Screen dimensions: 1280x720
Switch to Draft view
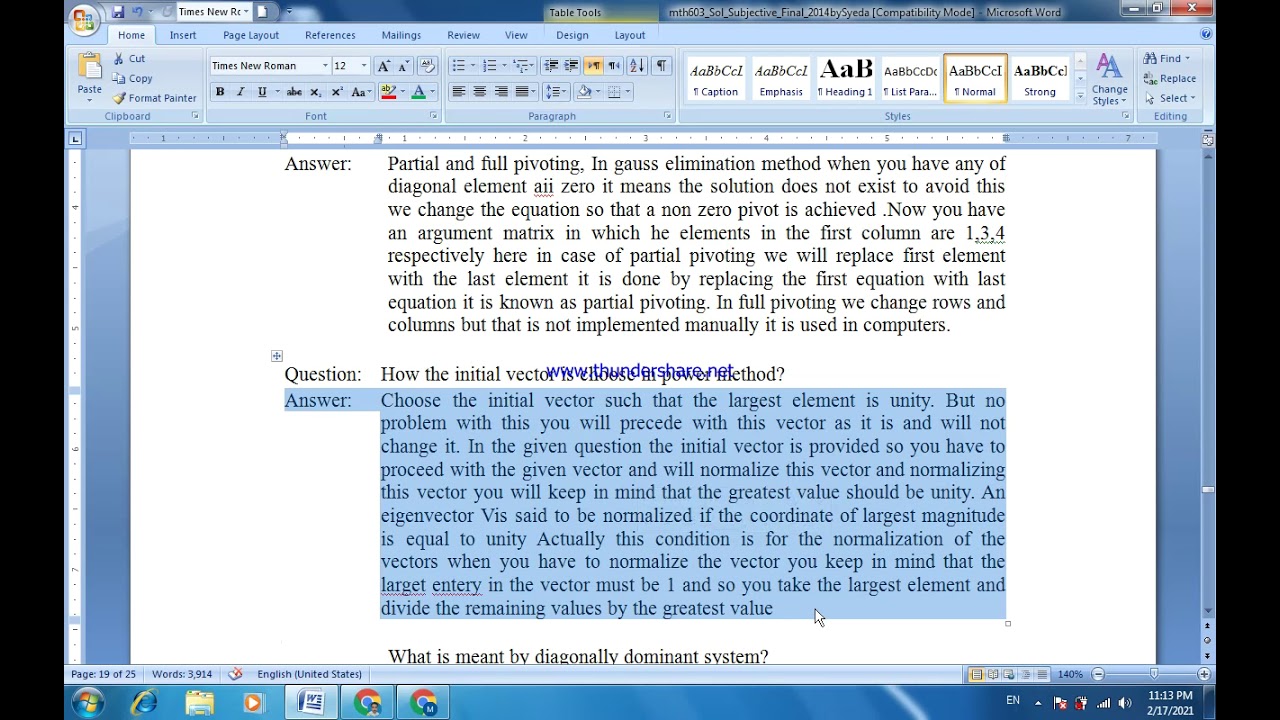(x=1041, y=674)
